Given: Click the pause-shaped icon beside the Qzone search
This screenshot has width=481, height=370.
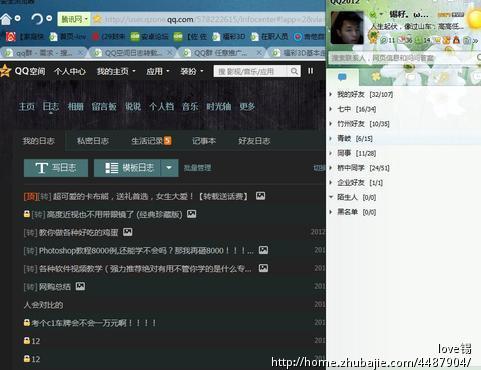Looking at the screenshot, I should [x=311, y=71].
